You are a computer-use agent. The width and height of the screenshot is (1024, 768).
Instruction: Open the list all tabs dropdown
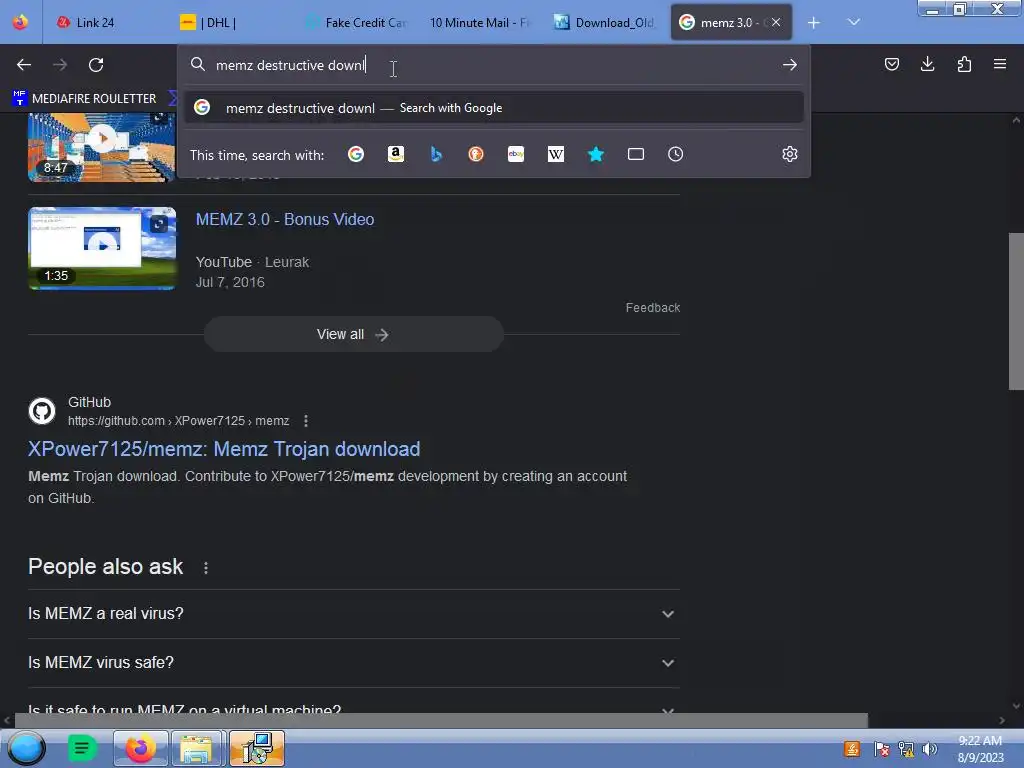coord(854,22)
